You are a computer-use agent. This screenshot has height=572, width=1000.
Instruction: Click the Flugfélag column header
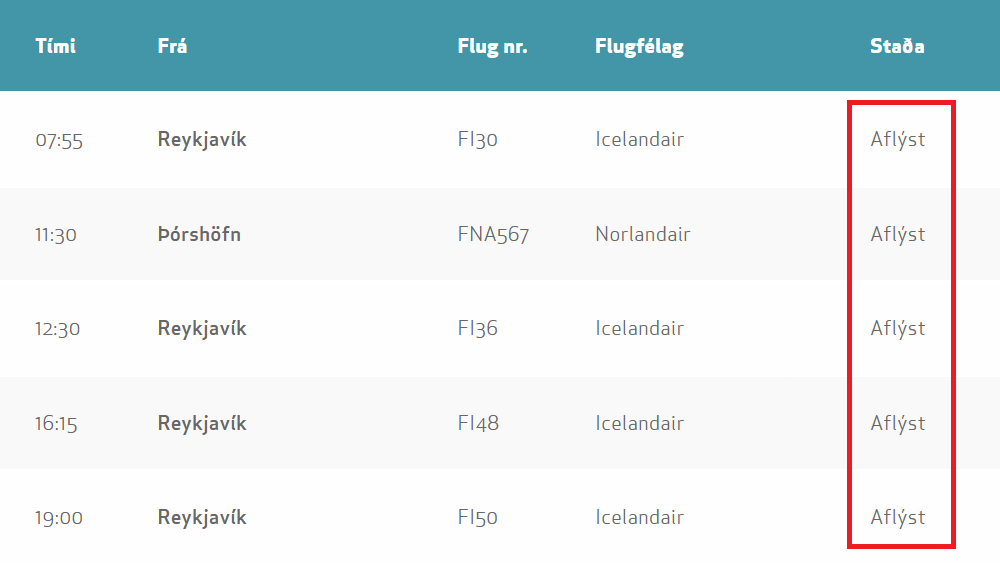coord(639,47)
